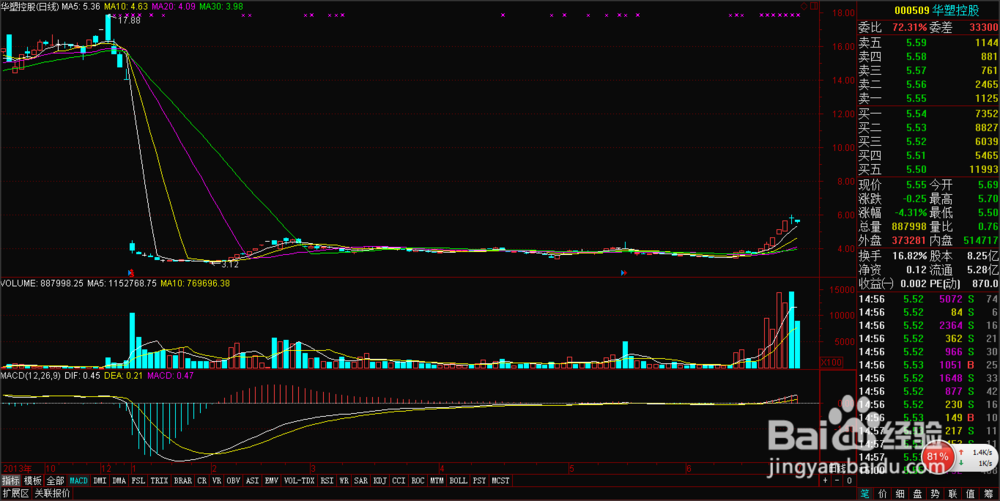This screenshot has height=501, width=1000.
Task: Click the 换手 16.82% value
Action: click(907, 256)
